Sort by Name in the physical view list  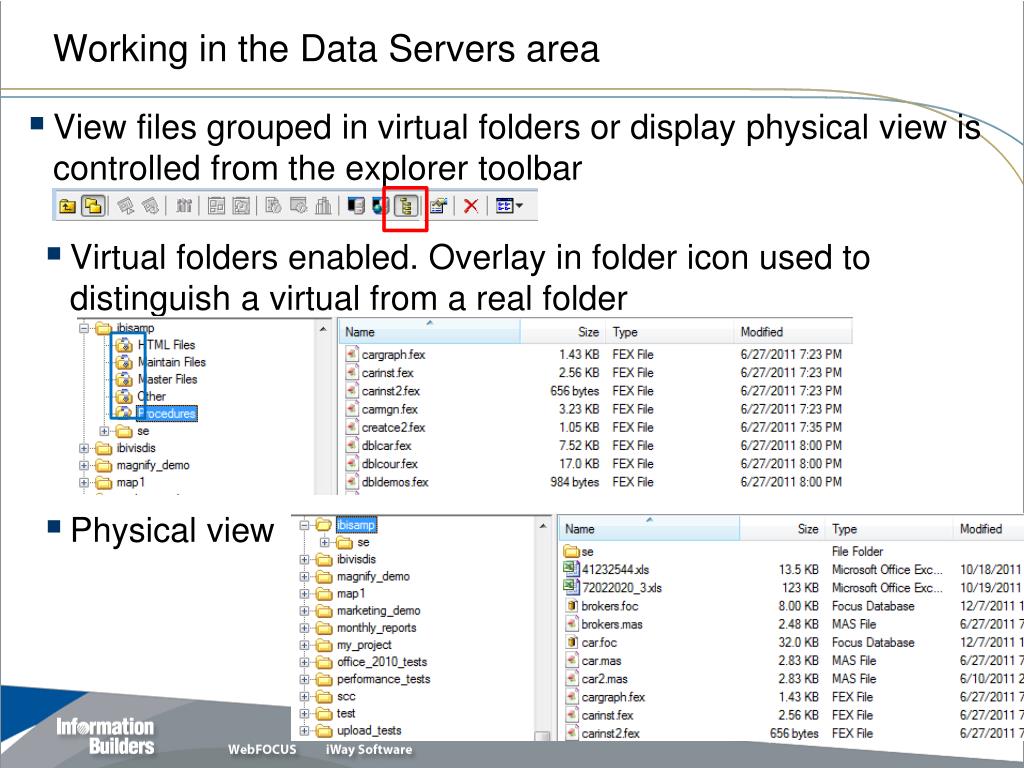point(649,529)
